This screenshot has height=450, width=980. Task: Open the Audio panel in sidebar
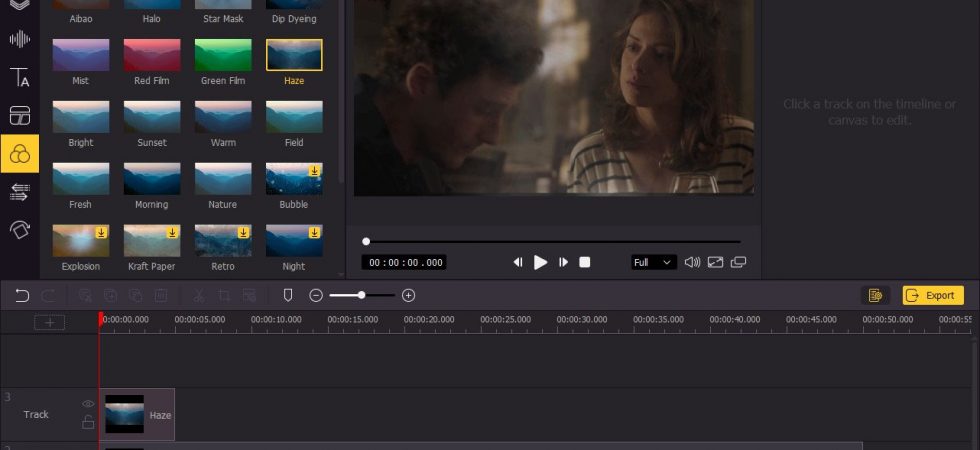pos(20,39)
